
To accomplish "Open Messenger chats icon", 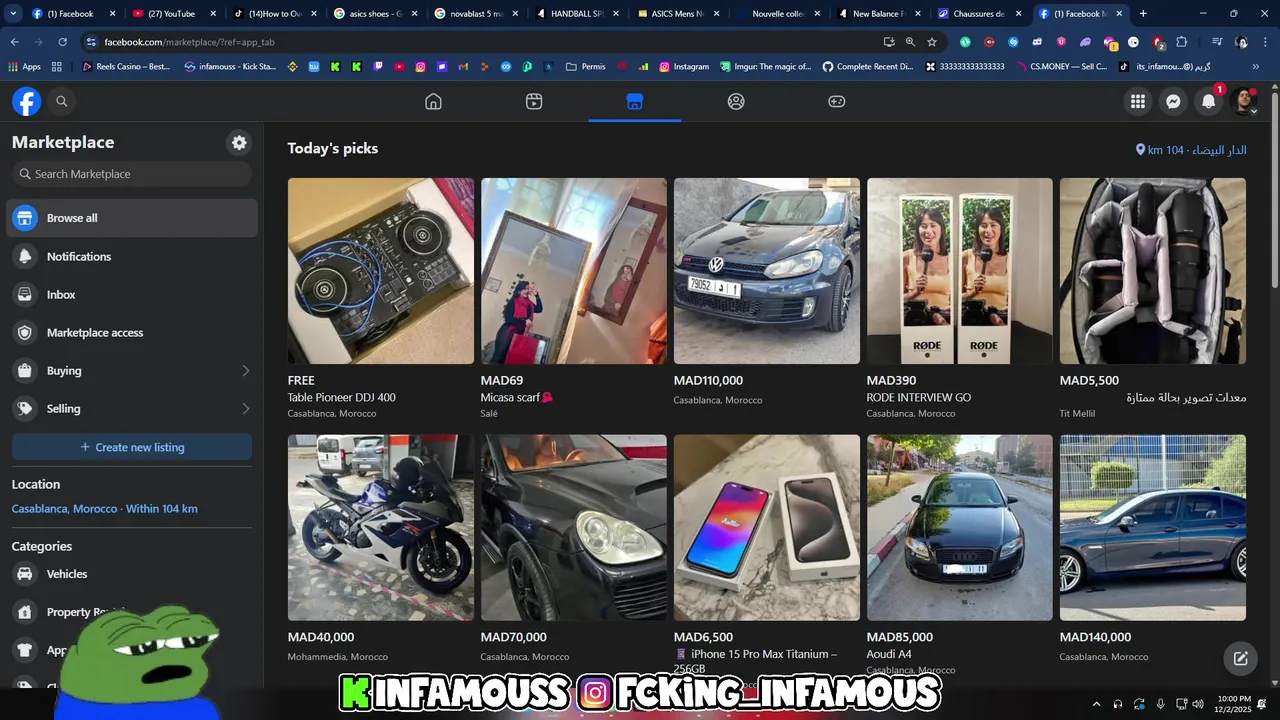I will tap(1173, 101).
